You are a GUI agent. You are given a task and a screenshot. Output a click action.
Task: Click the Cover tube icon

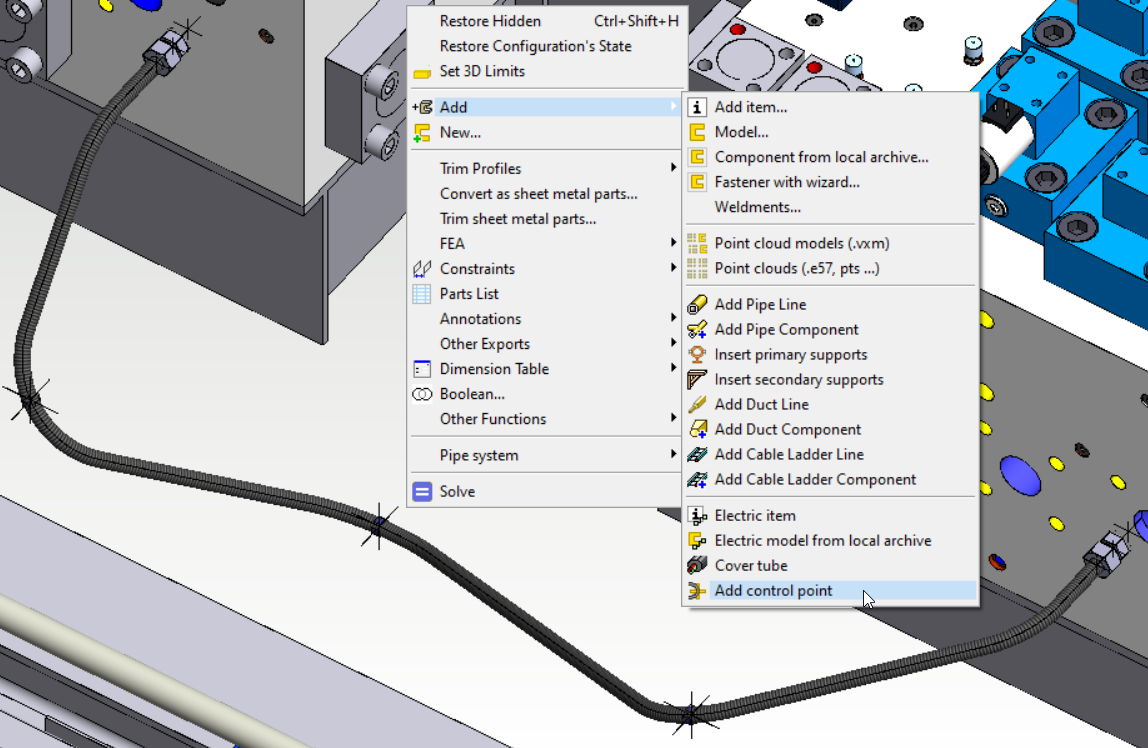coord(697,565)
